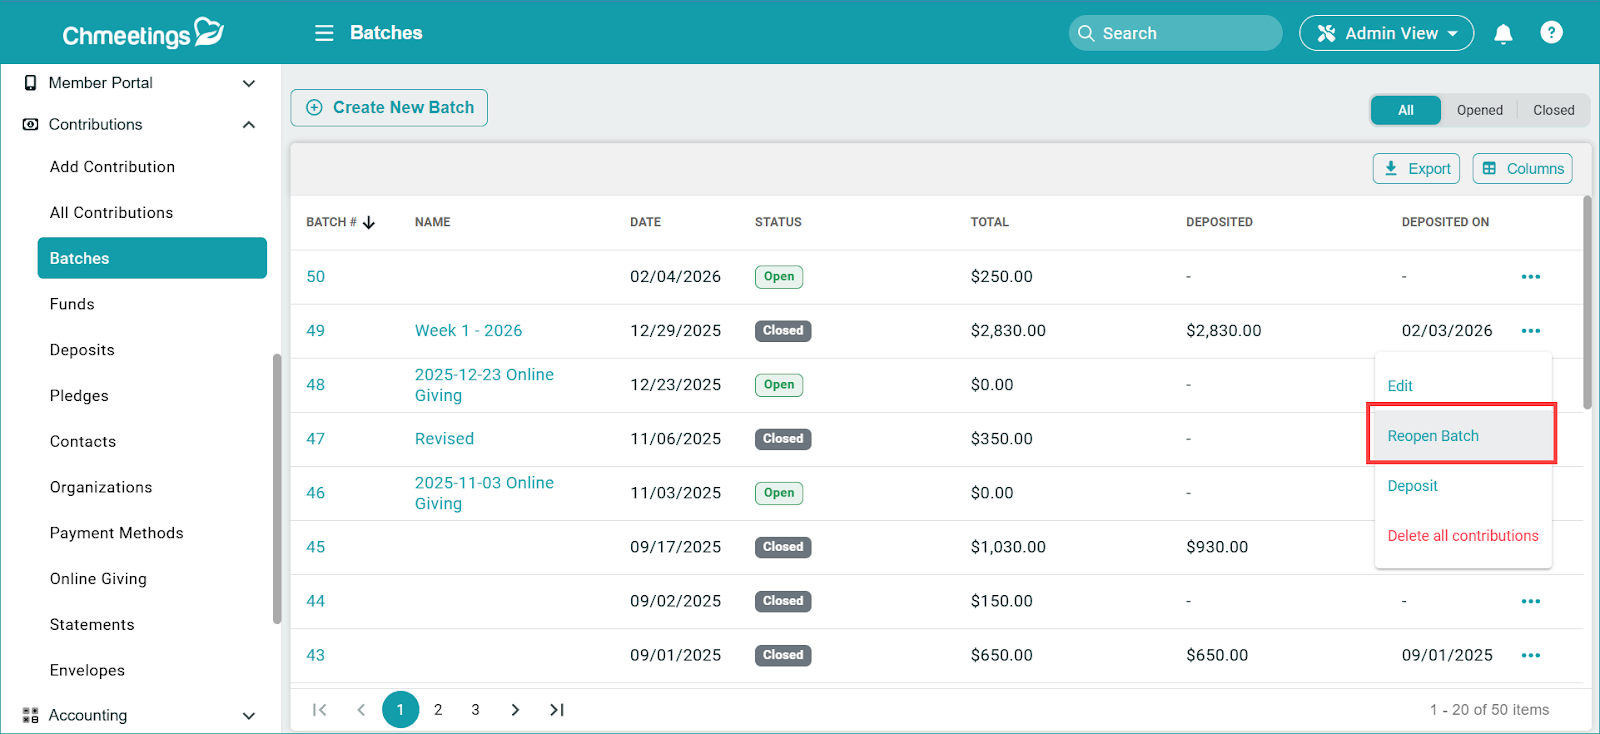Expand the Member Portal section
This screenshot has width=1600, height=734.
point(249,83)
